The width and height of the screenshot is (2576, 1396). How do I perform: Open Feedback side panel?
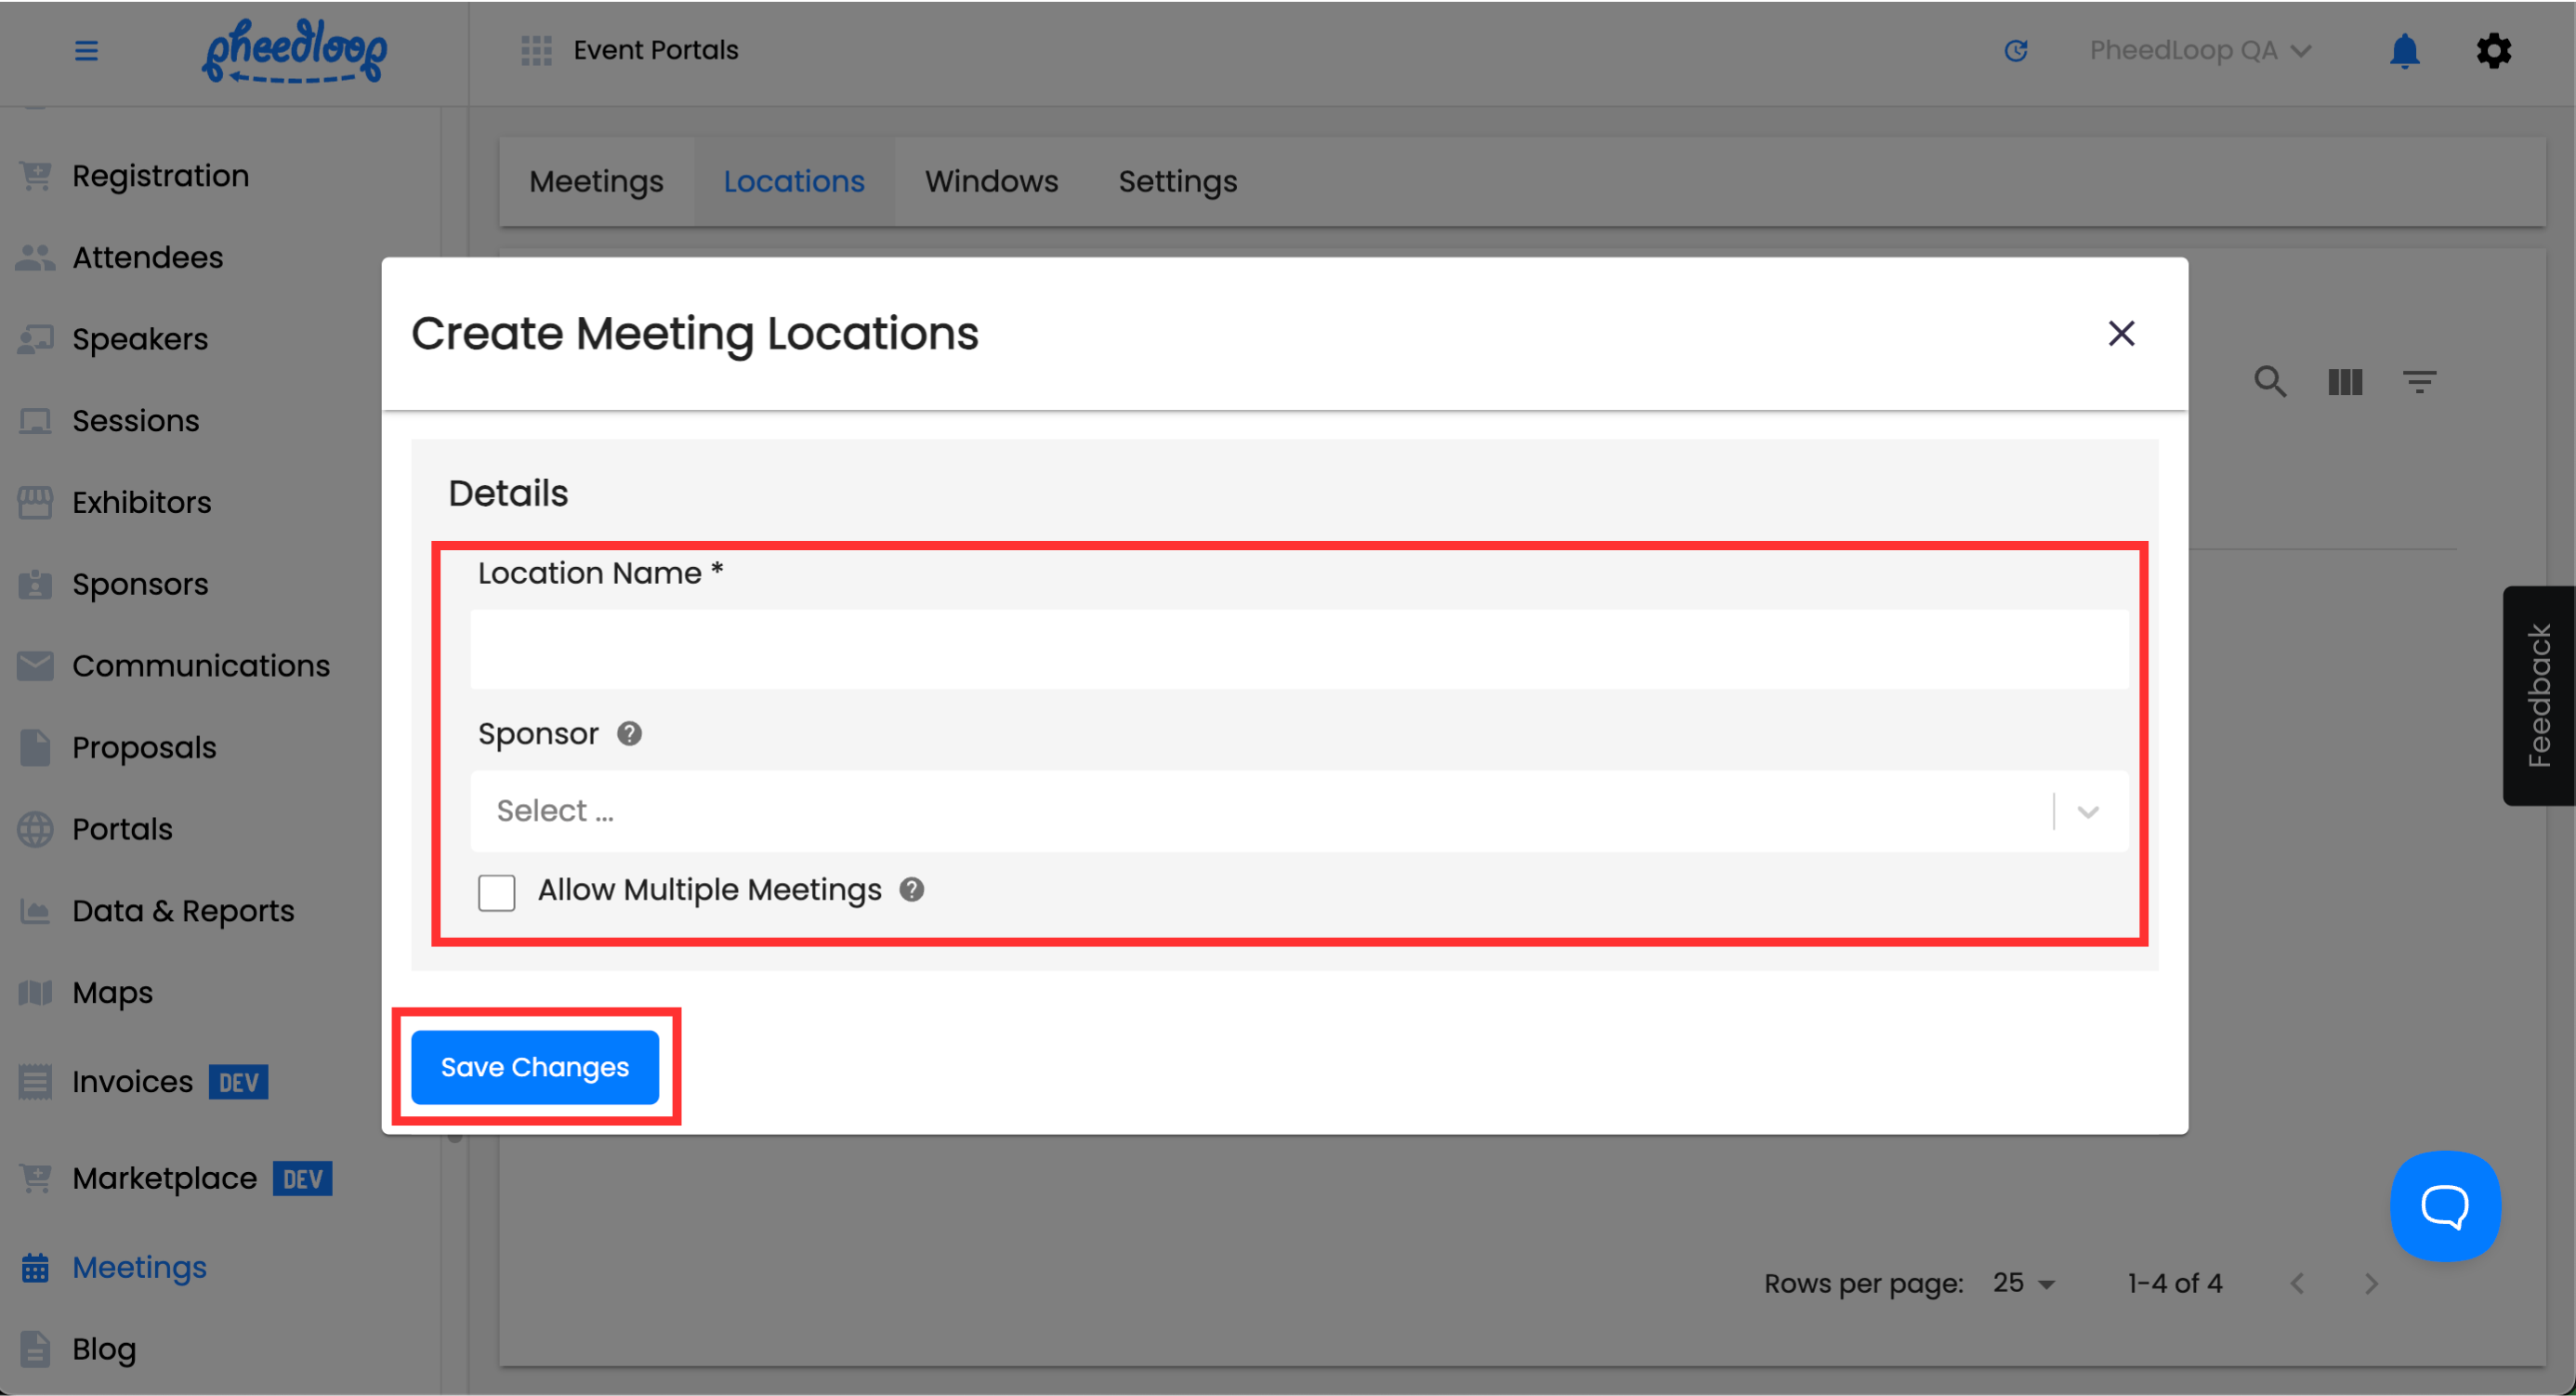pos(2538,695)
